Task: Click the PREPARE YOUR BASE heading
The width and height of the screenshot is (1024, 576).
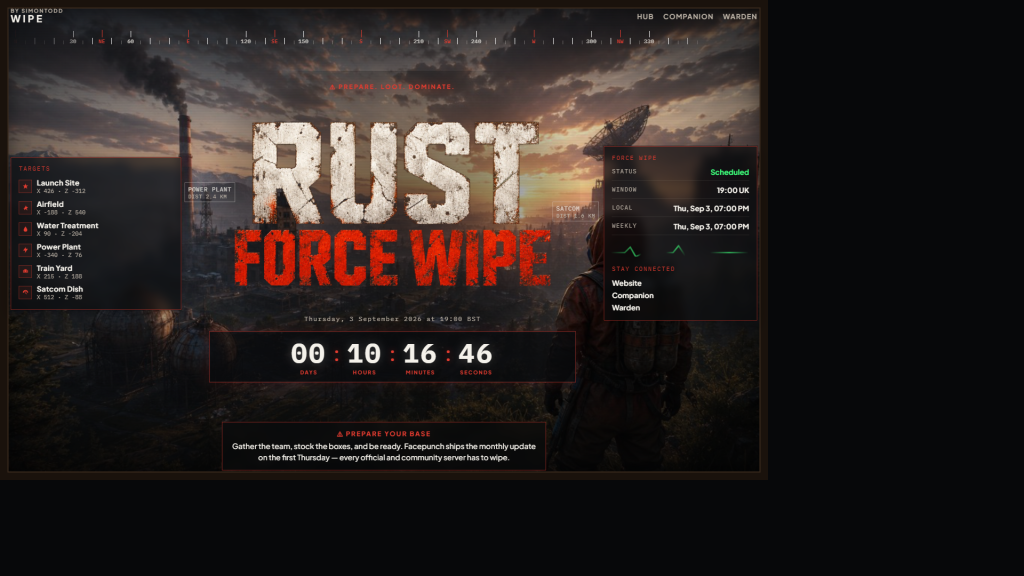Action: pyautogui.click(x=388, y=434)
